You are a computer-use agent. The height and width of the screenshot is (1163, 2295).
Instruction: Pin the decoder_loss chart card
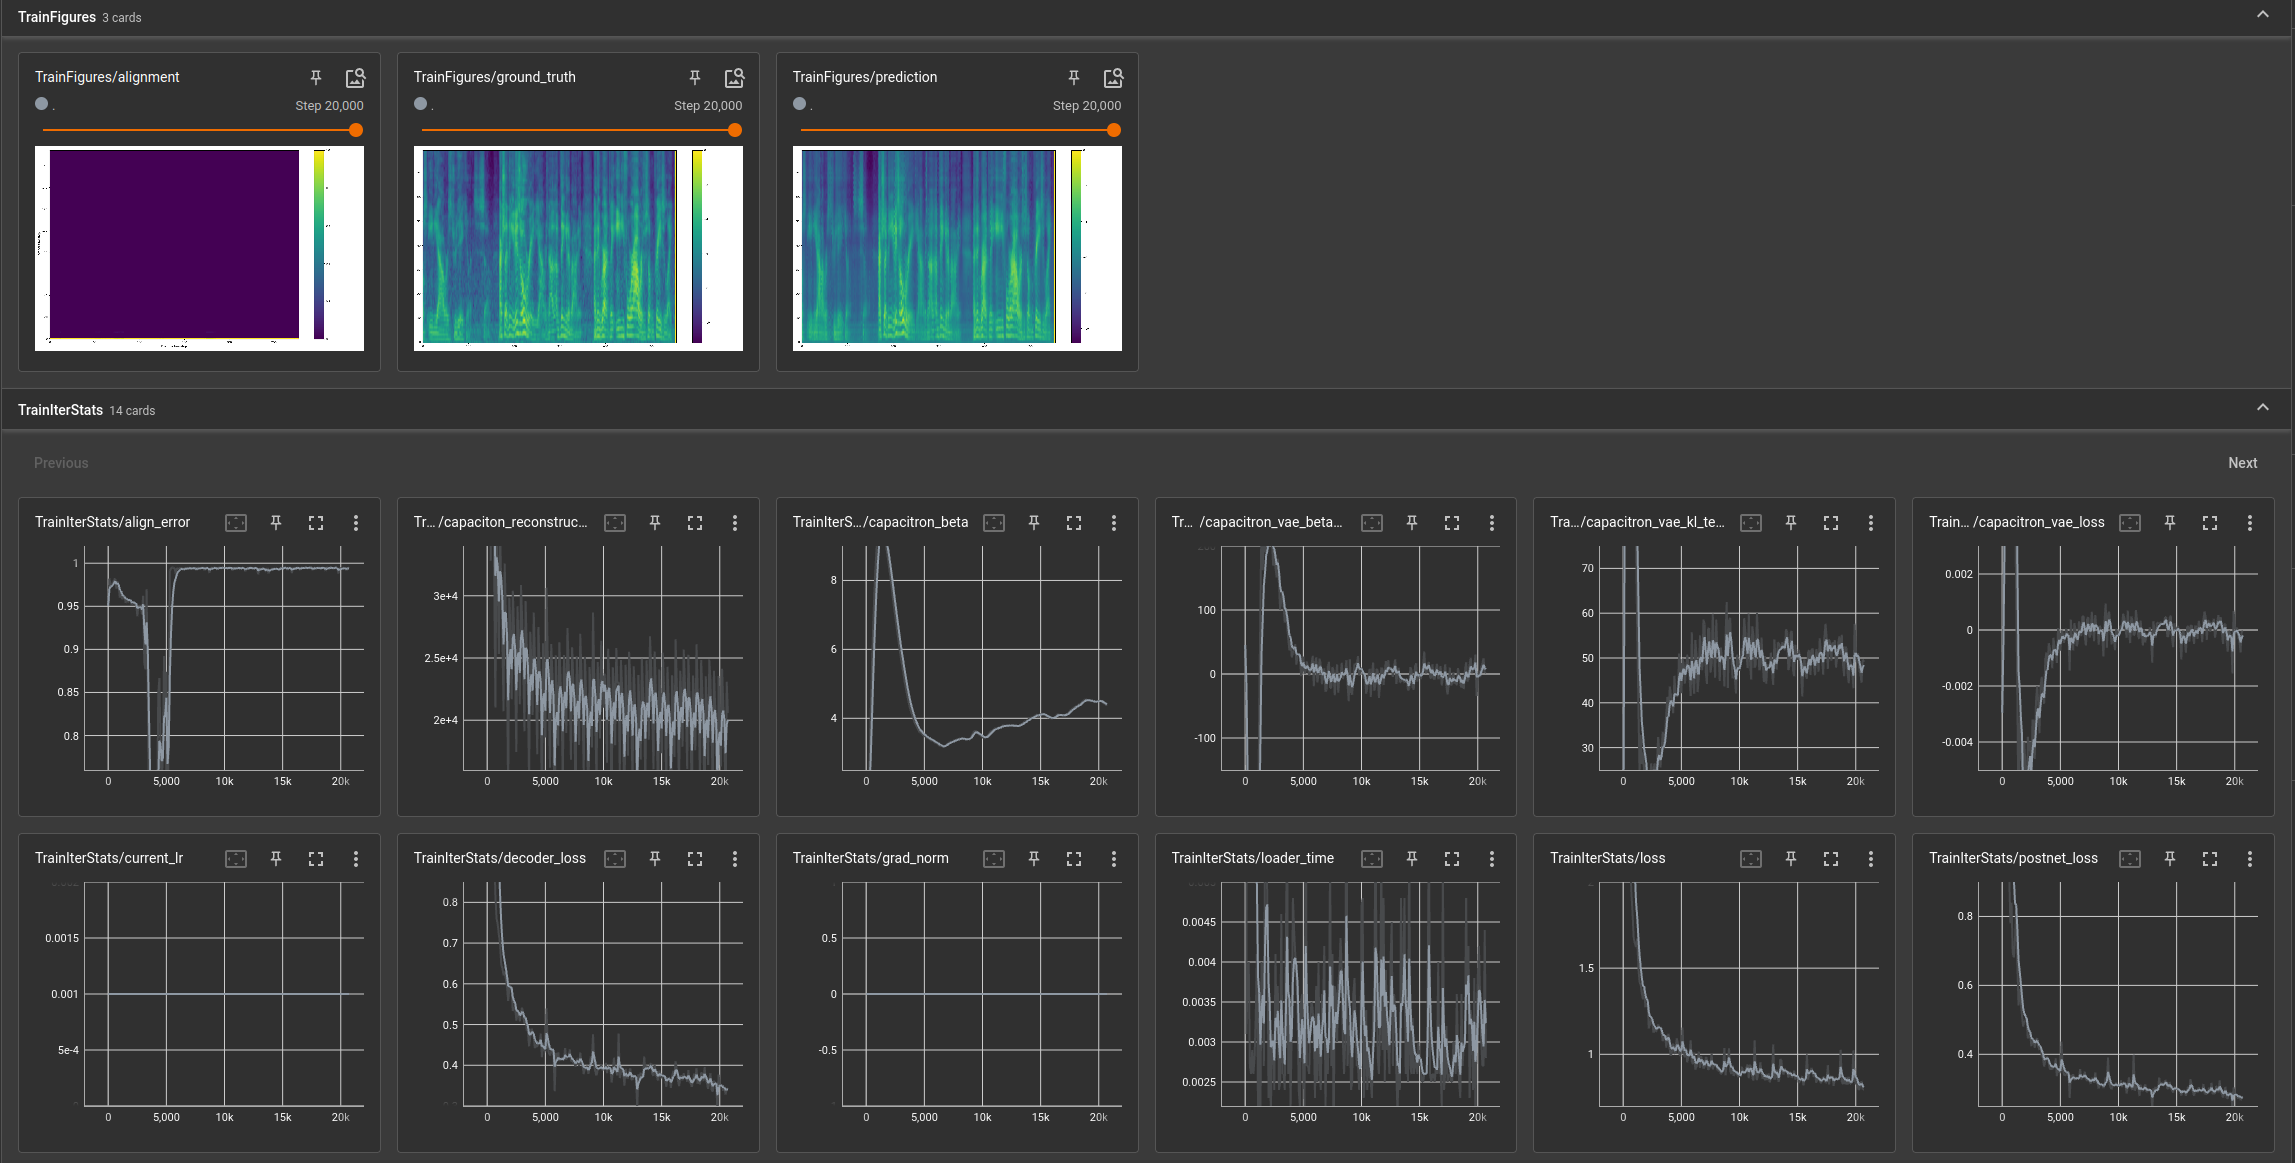coord(655,859)
